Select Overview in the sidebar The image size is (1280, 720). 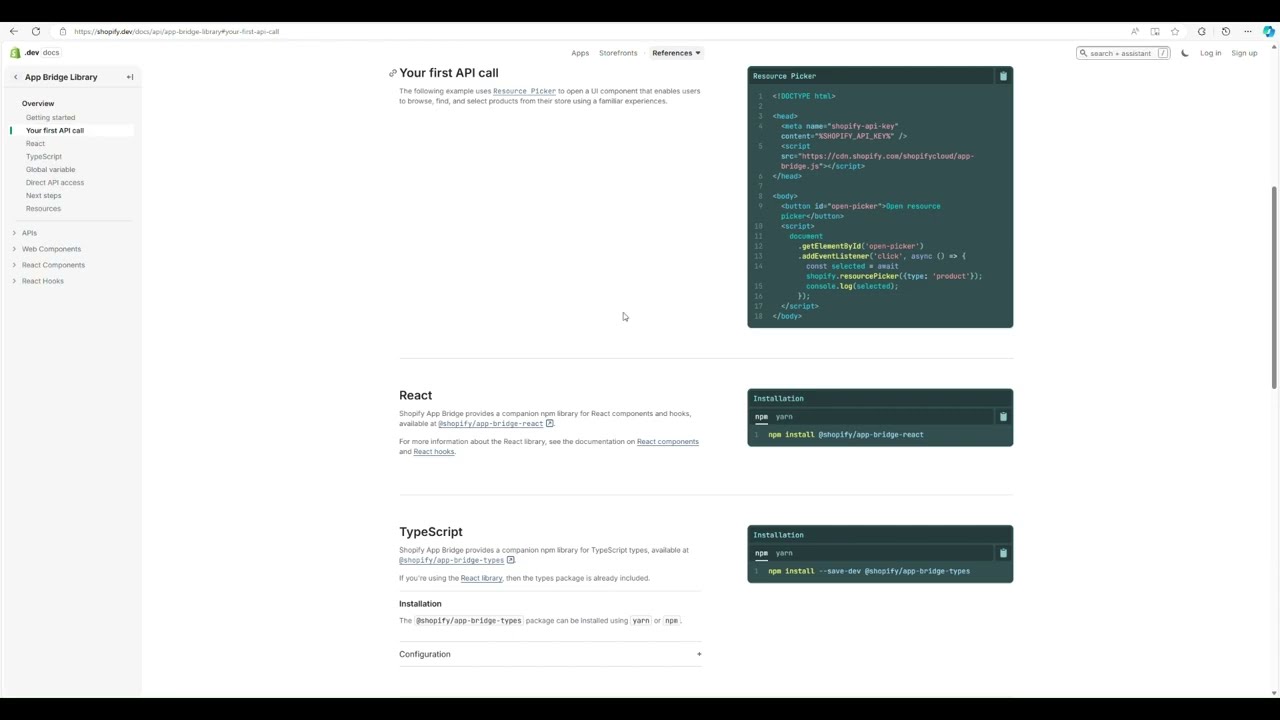[38, 103]
